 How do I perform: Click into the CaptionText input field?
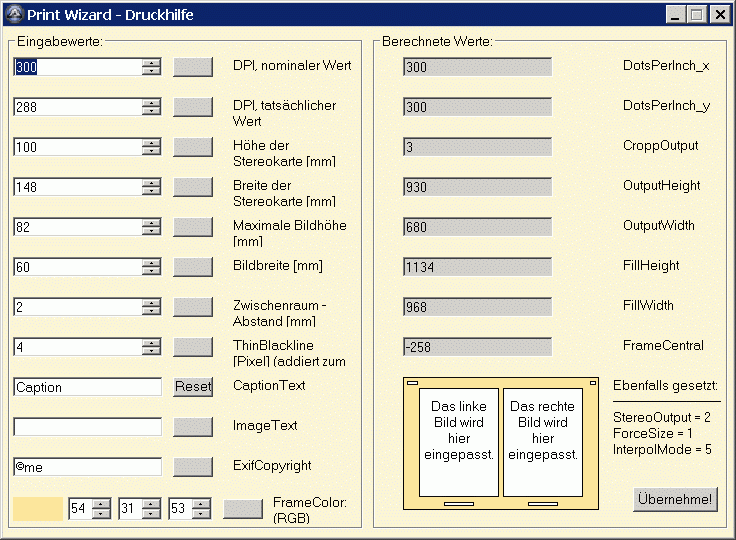87,387
